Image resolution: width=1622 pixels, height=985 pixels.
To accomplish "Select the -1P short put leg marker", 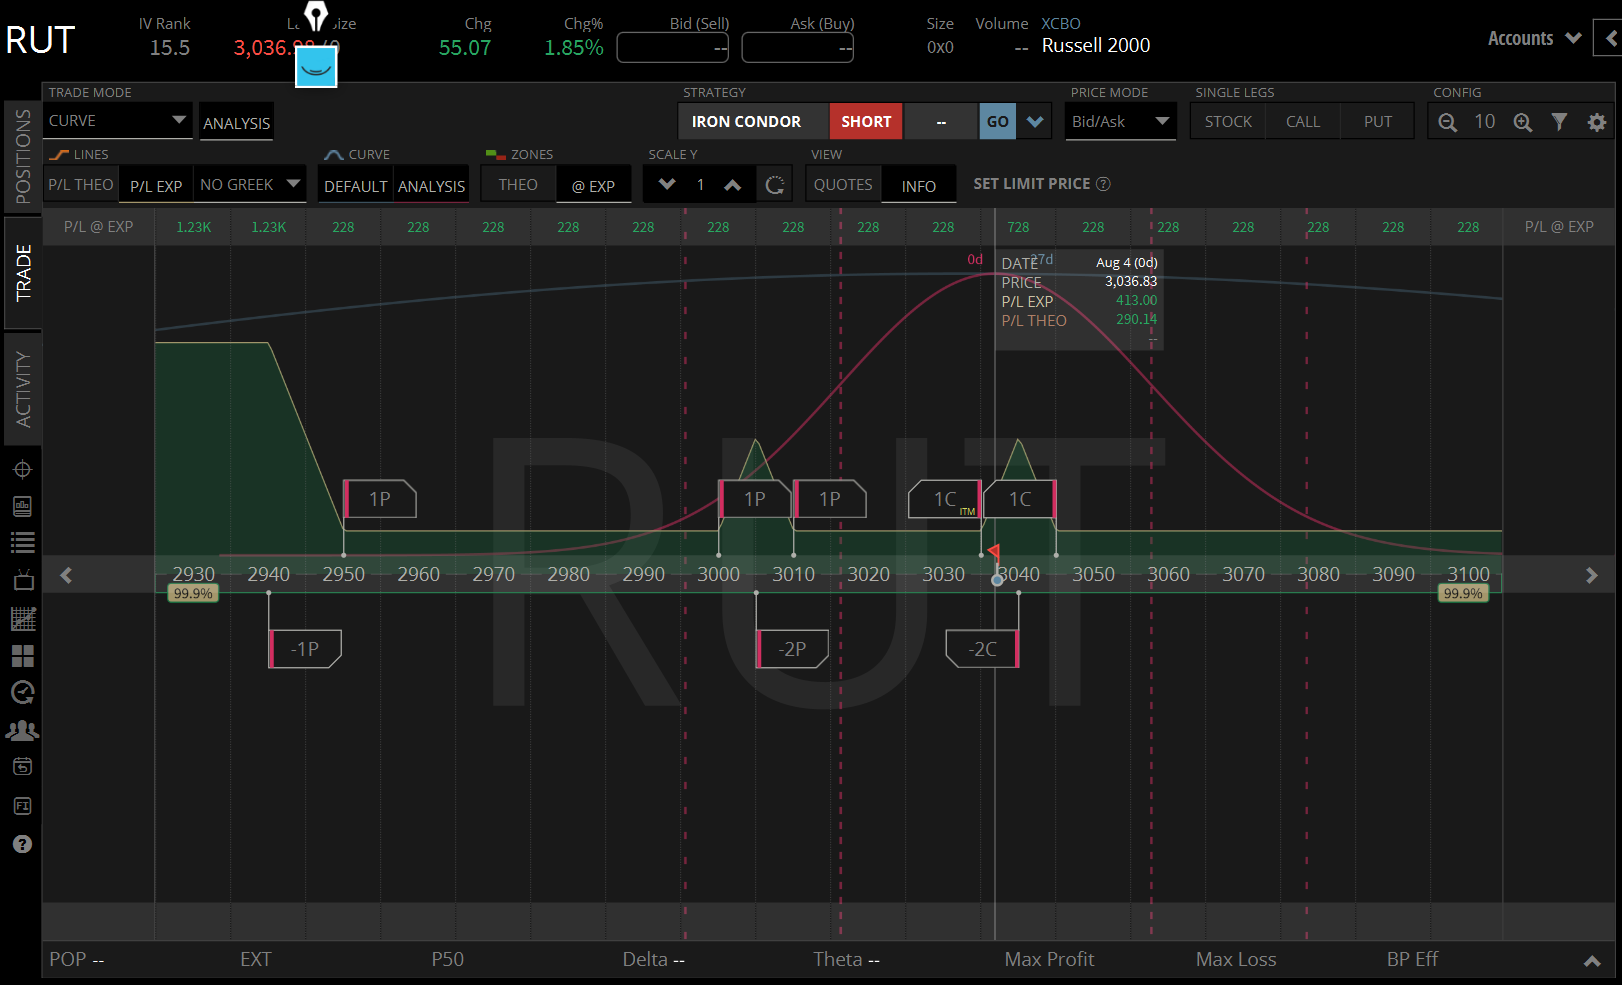I will [305, 649].
